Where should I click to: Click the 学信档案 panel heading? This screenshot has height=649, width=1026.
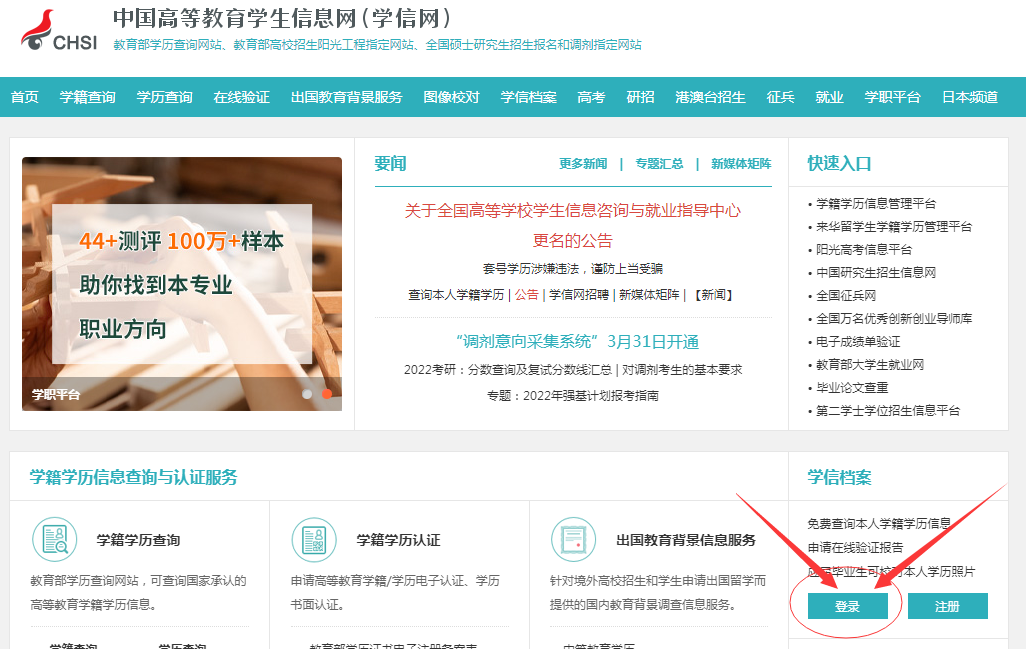(x=839, y=478)
